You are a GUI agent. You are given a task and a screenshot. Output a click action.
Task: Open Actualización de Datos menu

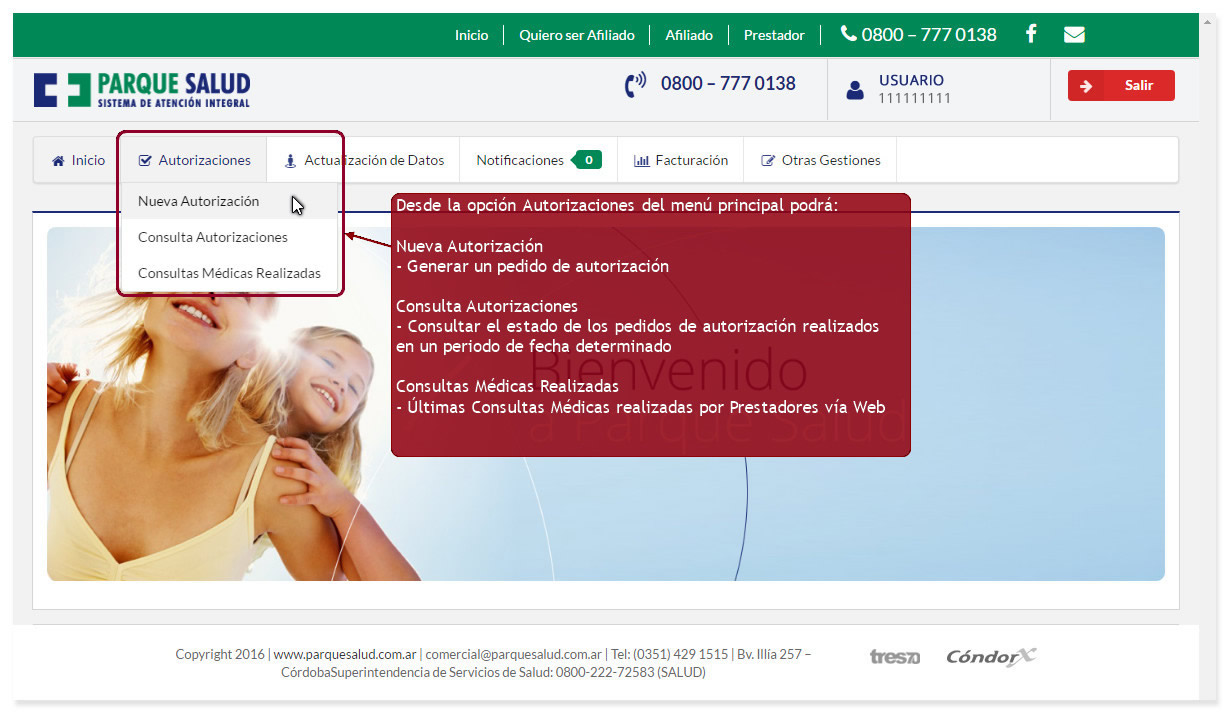[x=364, y=160]
